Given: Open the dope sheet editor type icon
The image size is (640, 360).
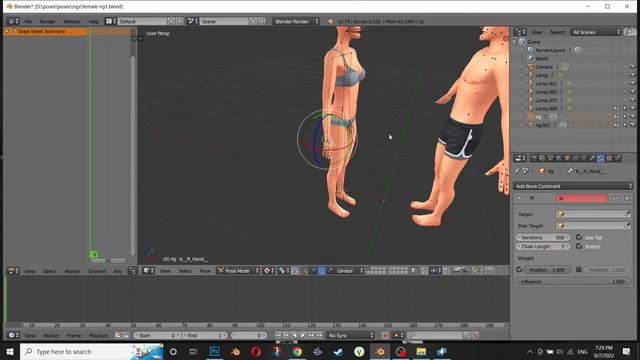Looking at the screenshot, I should coord(13,271).
